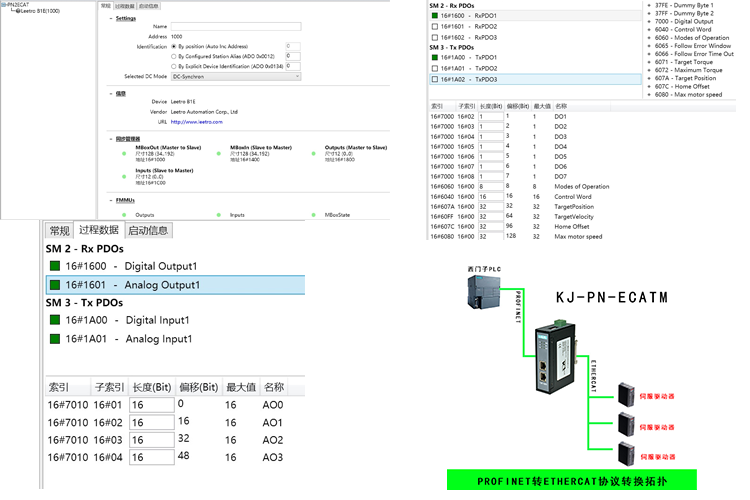This screenshot has height=500, width=750.
Task: Select the 607A - Target Position object
Action: click(x=685, y=78)
